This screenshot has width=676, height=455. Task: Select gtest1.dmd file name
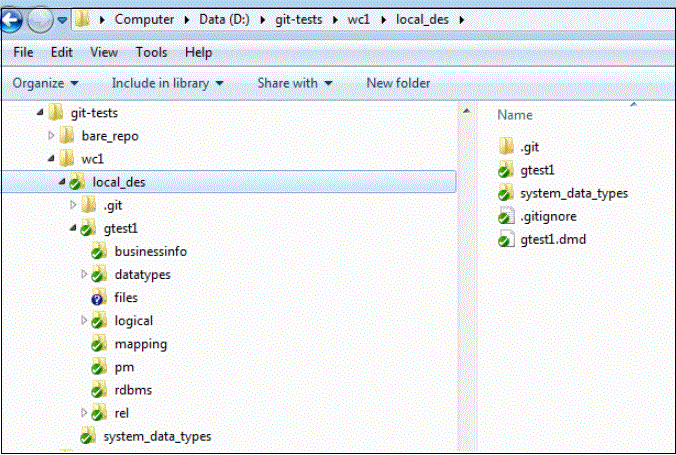coord(553,239)
